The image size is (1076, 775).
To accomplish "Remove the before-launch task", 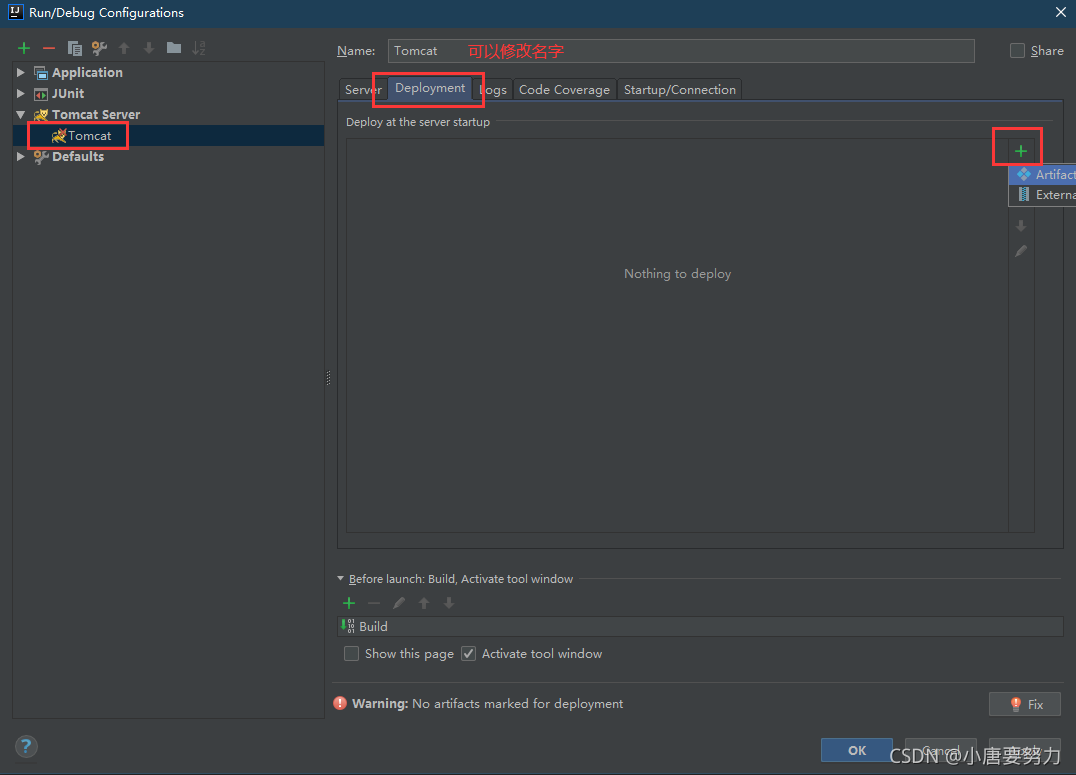I will coord(374,603).
